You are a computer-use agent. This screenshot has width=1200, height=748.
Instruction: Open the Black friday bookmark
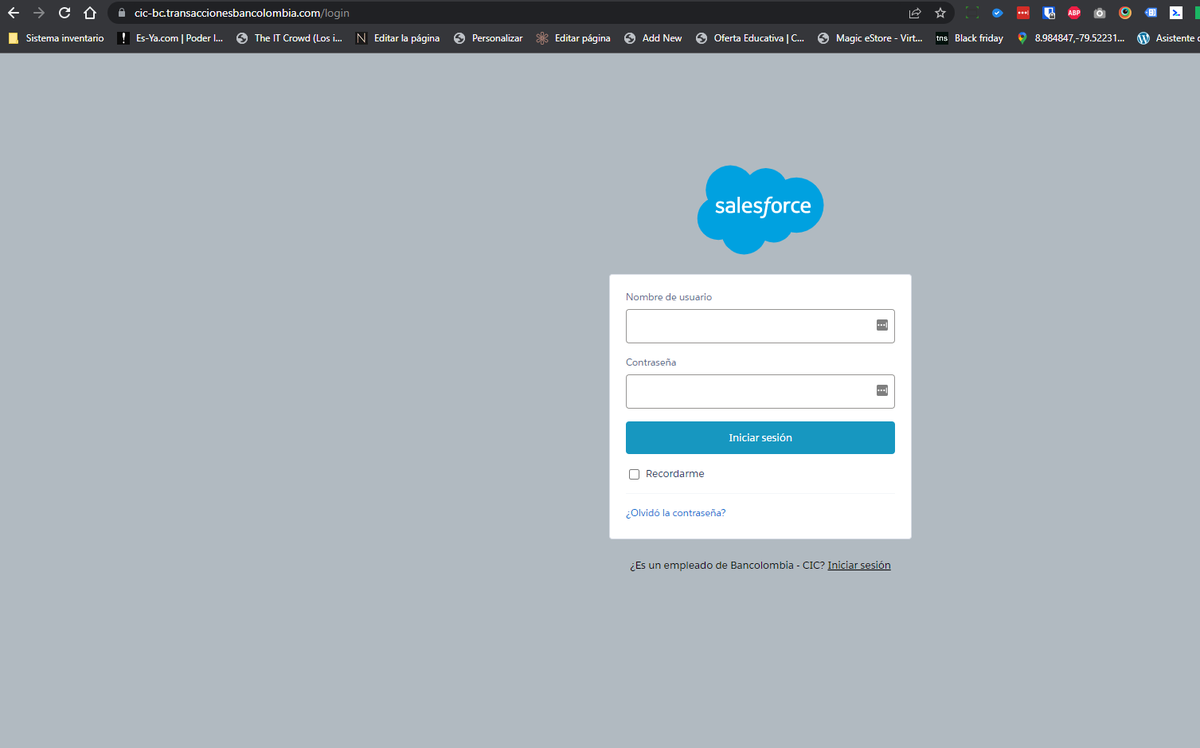click(970, 38)
